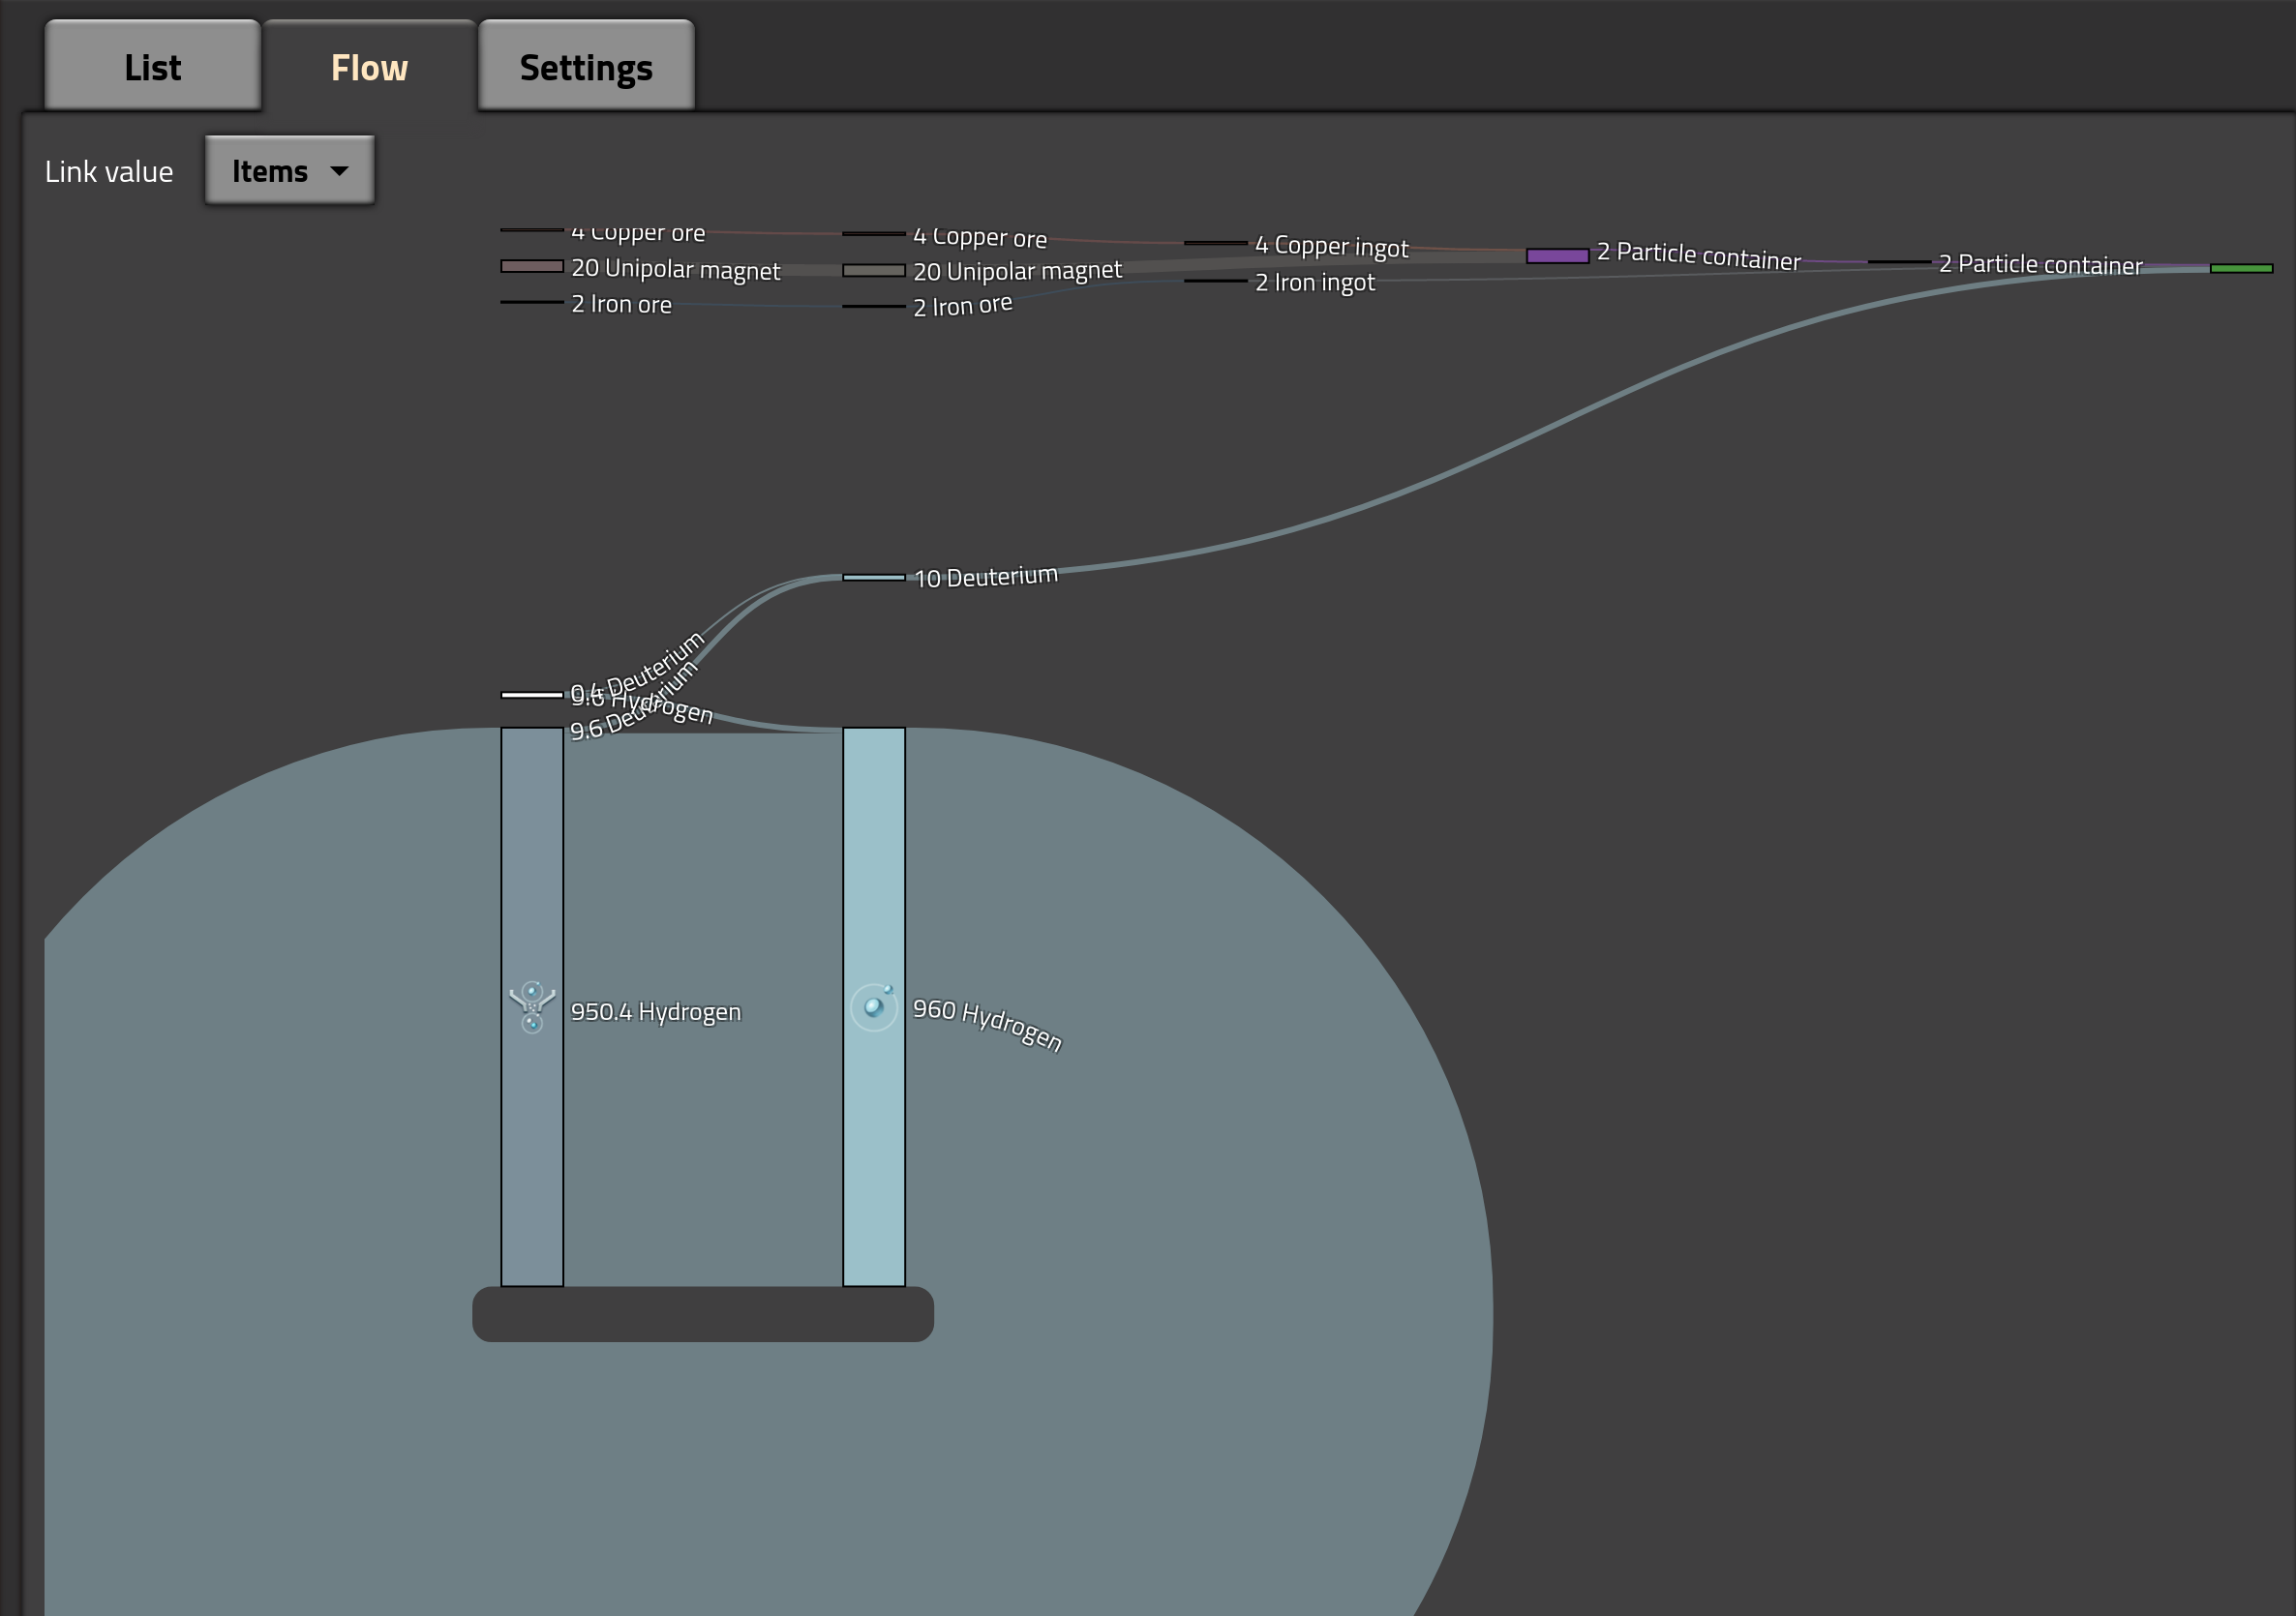Image resolution: width=2296 pixels, height=1616 pixels.
Task: Open the Settings tab
Action: 585,66
